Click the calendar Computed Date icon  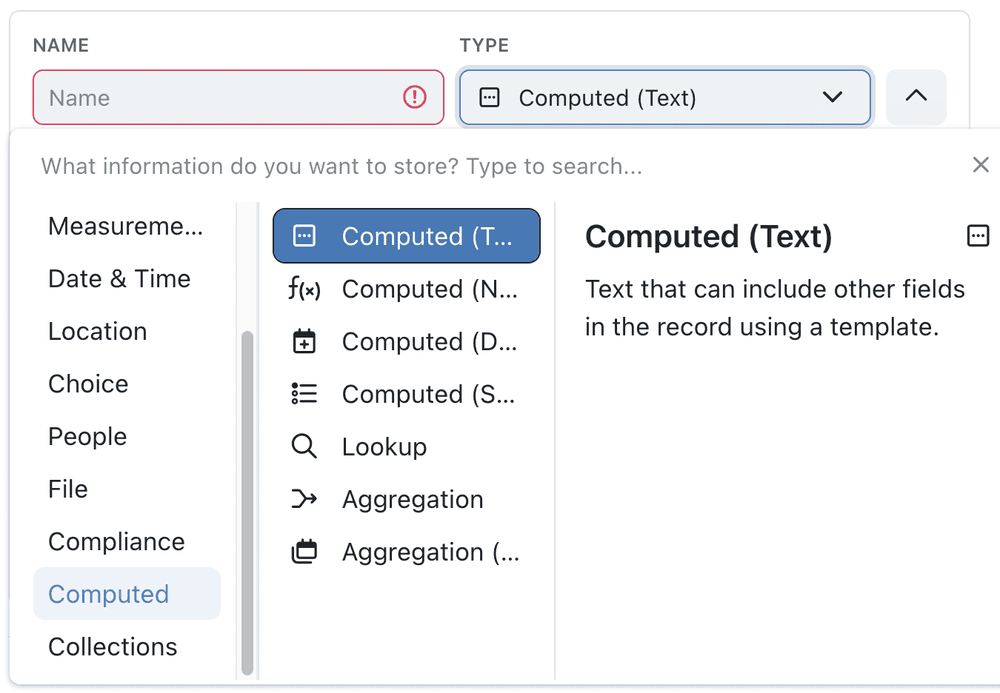[x=304, y=342]
